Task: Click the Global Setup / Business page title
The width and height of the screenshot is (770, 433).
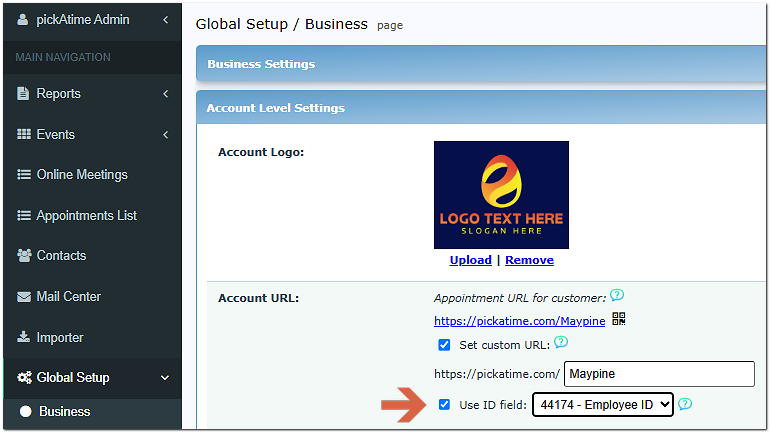Action: (x=282, y=24)
